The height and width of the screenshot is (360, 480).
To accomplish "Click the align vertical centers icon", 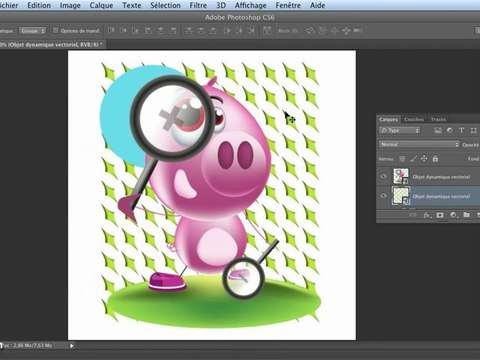I will pos(123,31).
